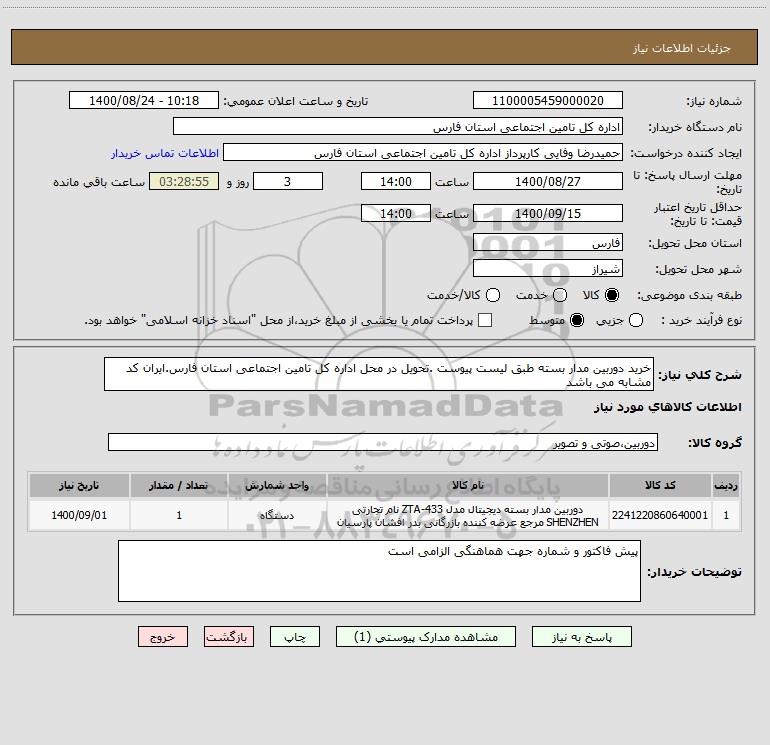Viewport: 770px width, 745px height.
Task: Select the کالا/خدمت radio option
Action: pyautogui.click(x=493, y=295)
